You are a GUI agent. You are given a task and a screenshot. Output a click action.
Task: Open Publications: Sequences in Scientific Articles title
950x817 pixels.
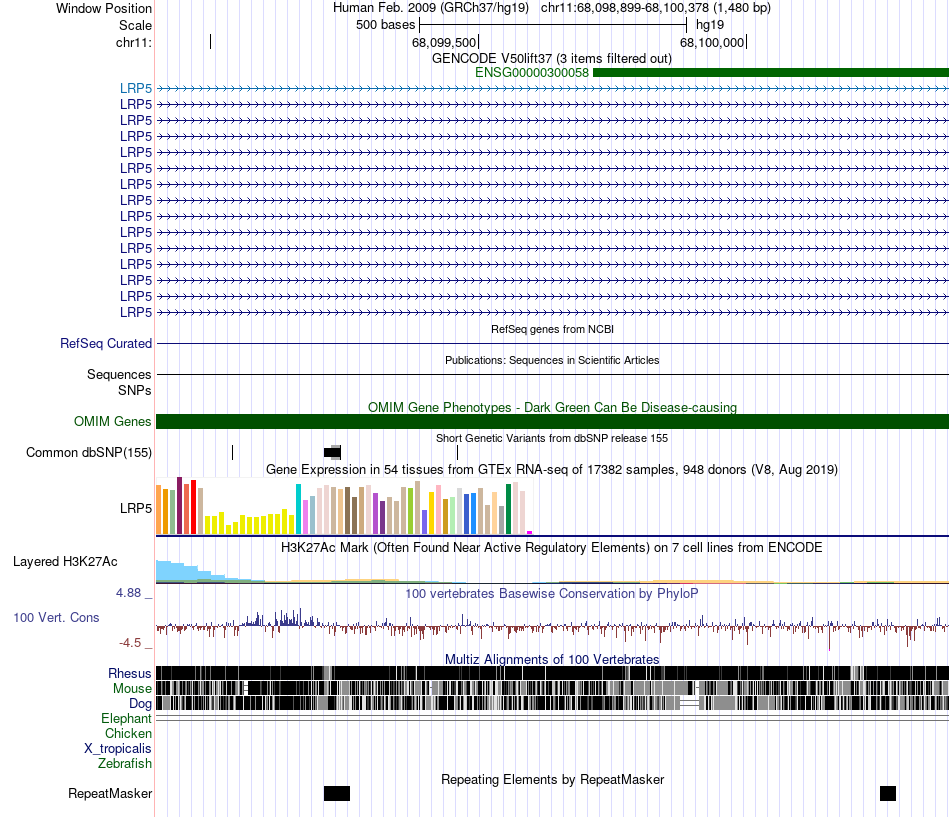(552, 360)
